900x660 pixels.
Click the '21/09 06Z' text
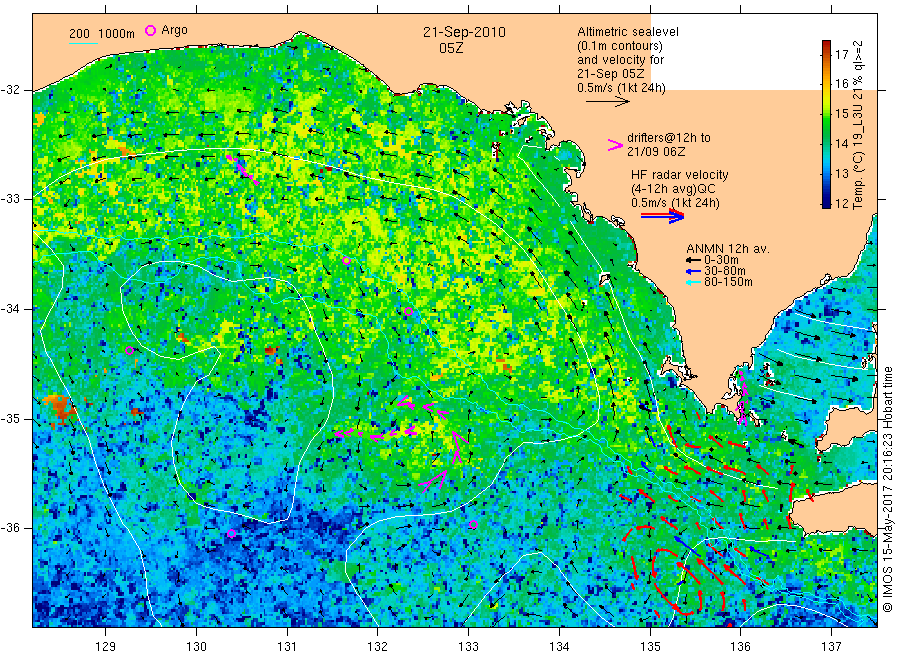point(656,152)
